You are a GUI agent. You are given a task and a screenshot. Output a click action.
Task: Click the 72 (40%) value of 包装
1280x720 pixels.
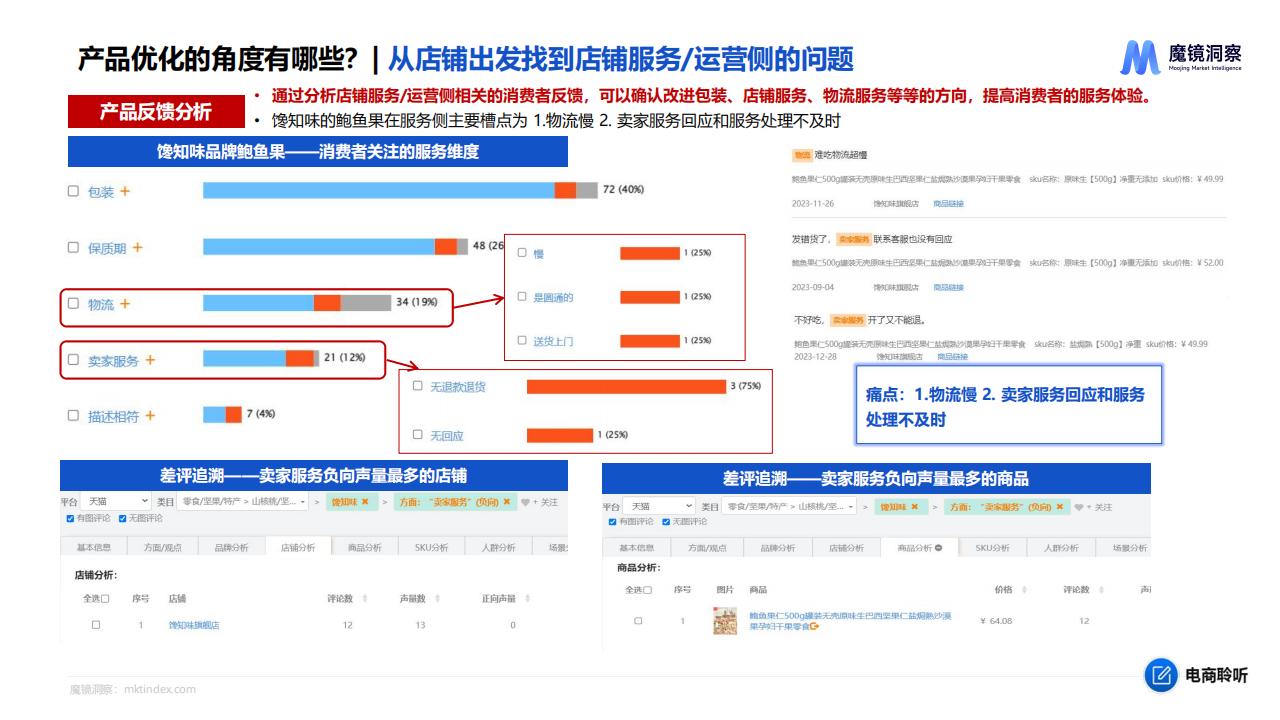tap(623, 190)
